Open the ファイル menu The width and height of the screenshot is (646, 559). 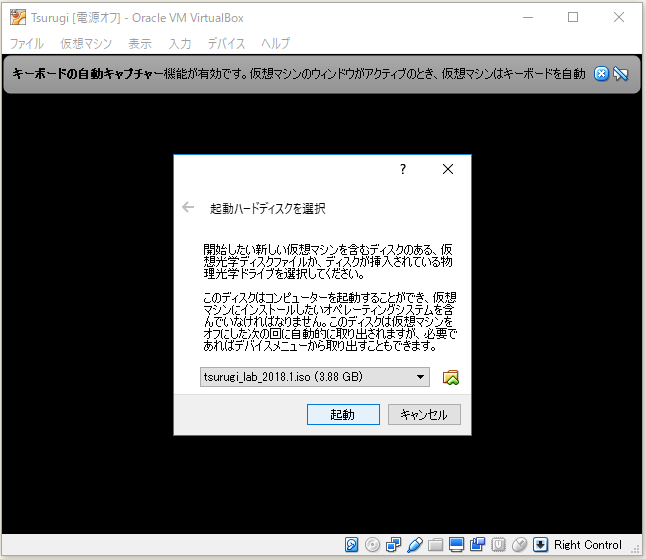(27, 43)
